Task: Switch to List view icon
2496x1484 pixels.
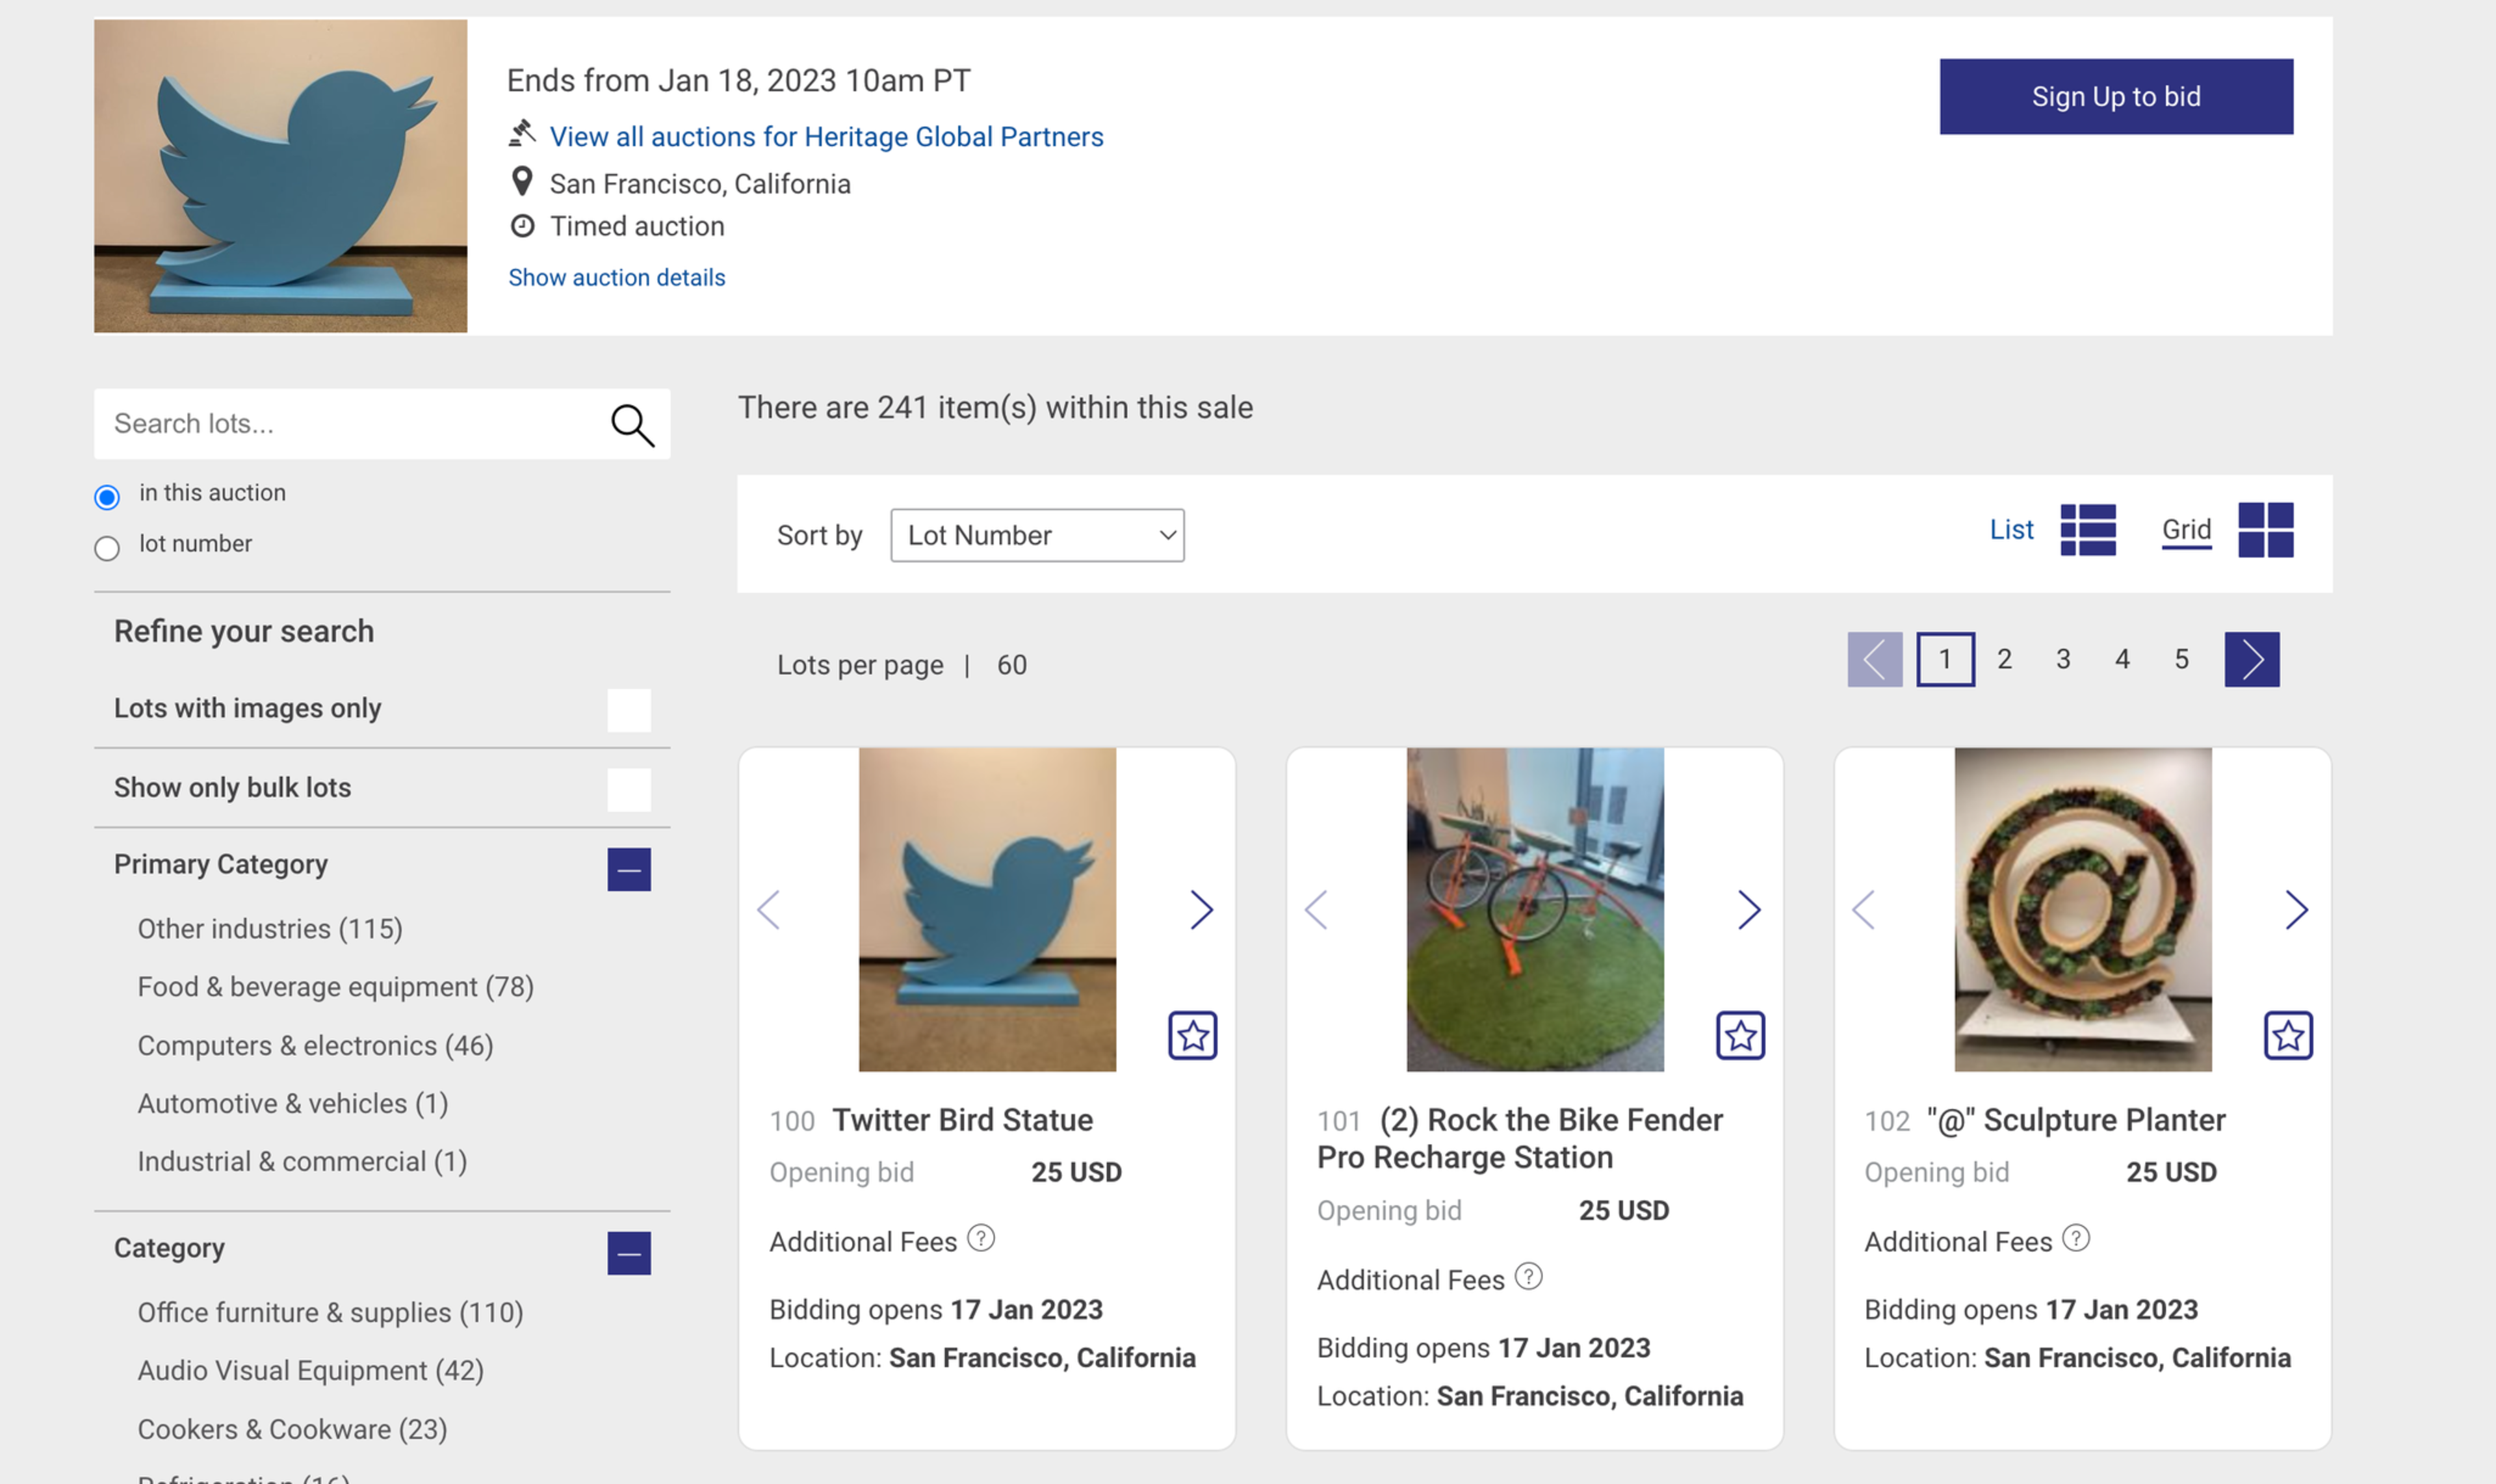Action: [x=2088, y=530]
